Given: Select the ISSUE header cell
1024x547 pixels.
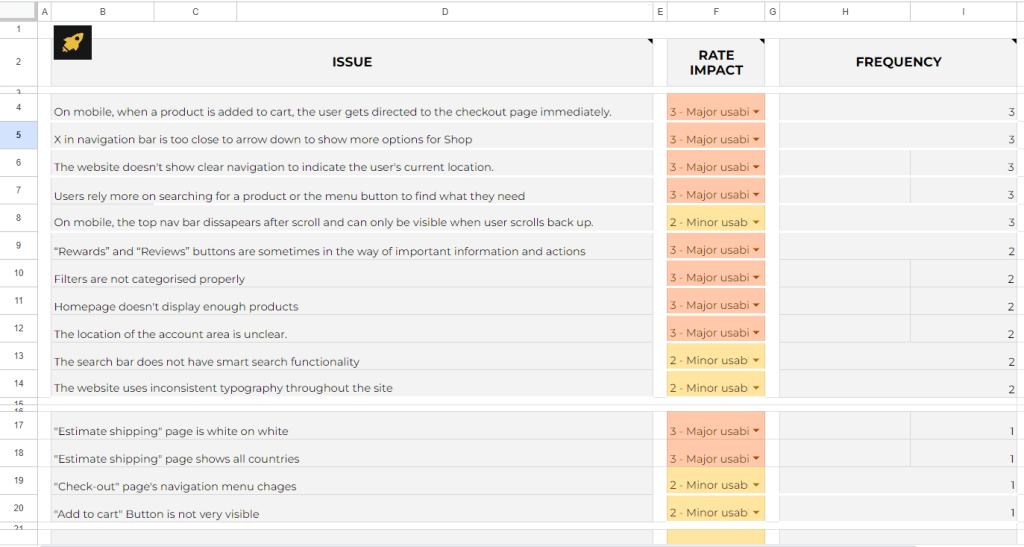Looking at the screenshot, I should [x=352, y=62].
